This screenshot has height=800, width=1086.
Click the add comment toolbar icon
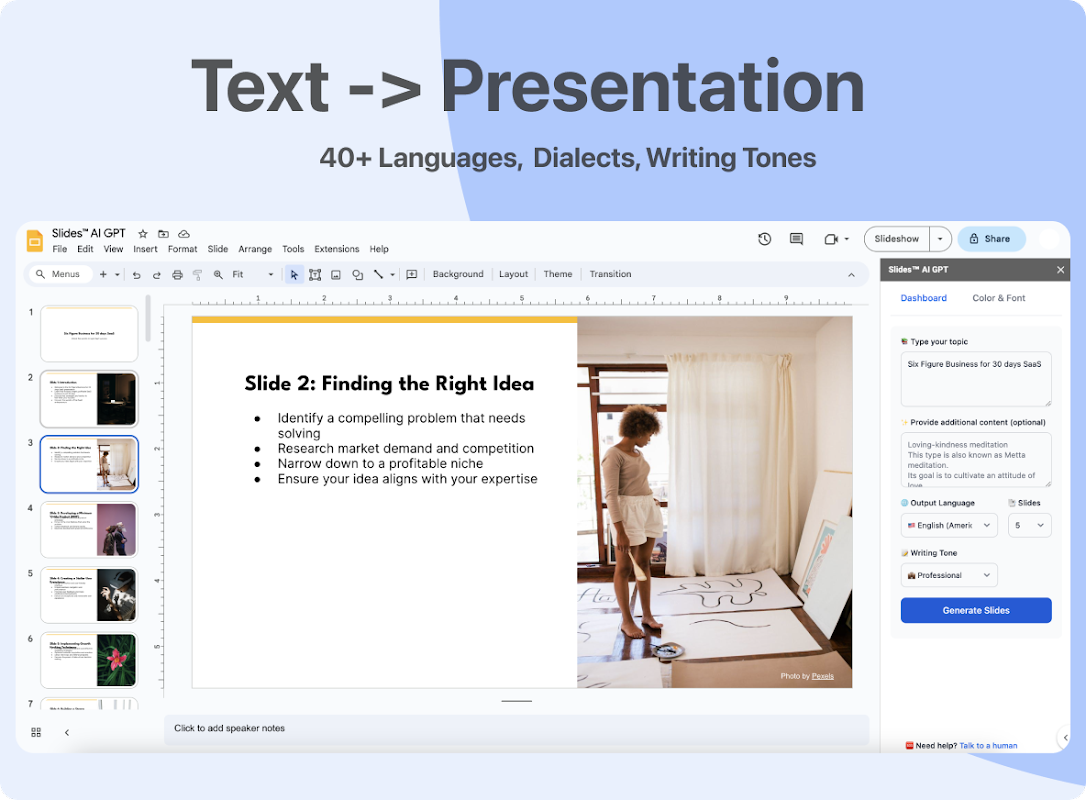pyautogui.click(x=411, y=275)
